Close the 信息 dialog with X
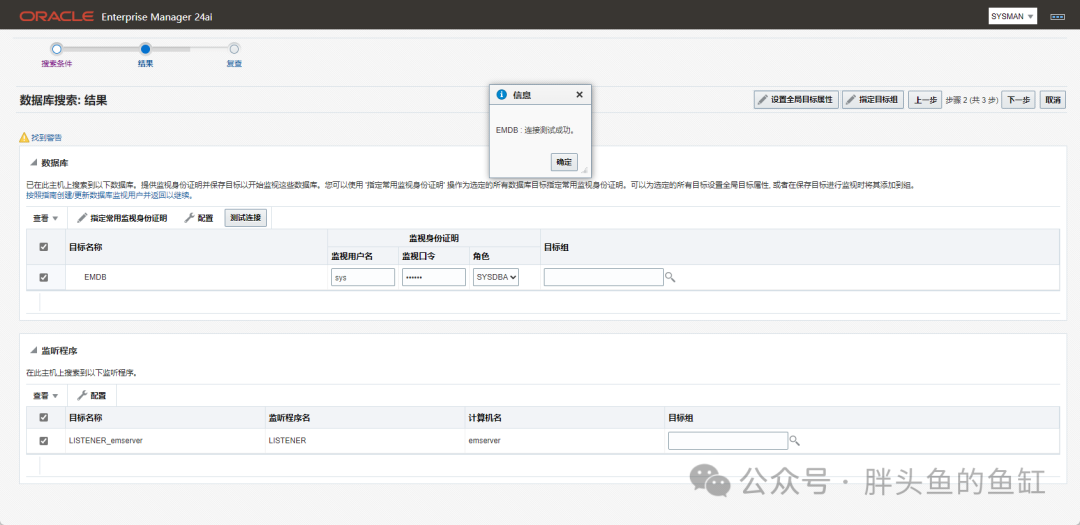 [x=579, y=95]
